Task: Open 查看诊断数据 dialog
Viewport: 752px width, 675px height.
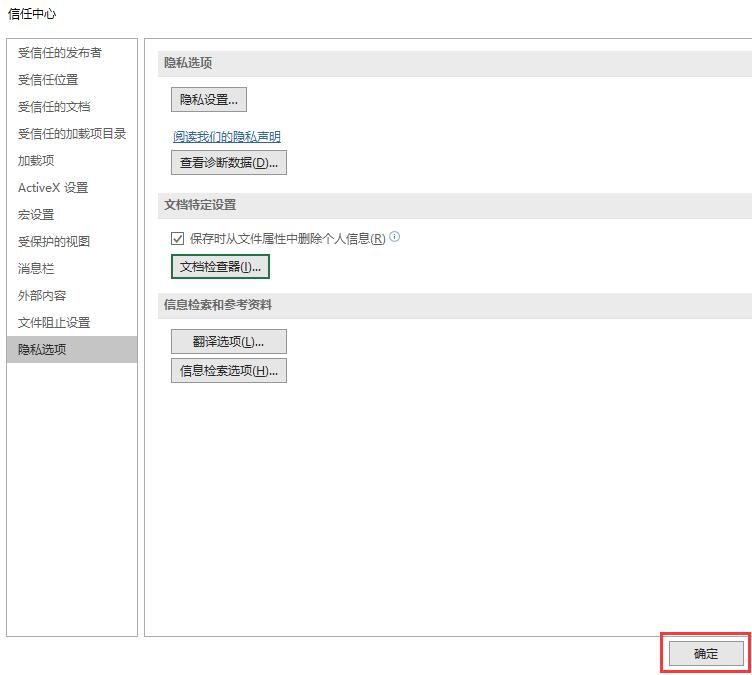Action: click(x=229, y=163)
